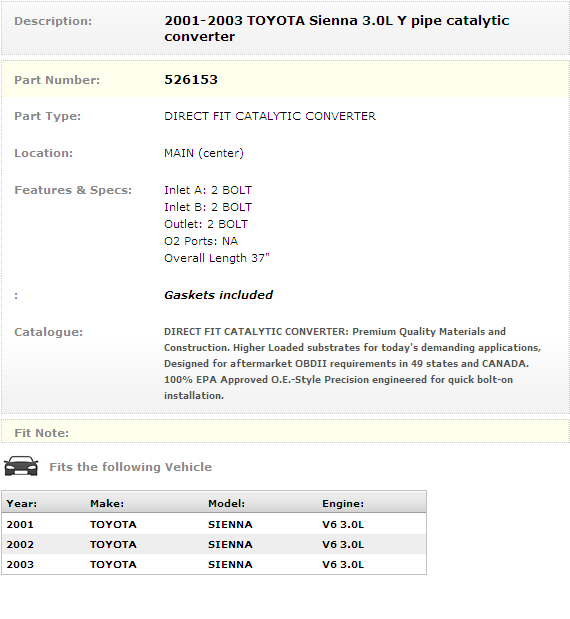Click the Catalogue description paragraph
Screen dimensions: 570x619
click(x=352, y=364)
